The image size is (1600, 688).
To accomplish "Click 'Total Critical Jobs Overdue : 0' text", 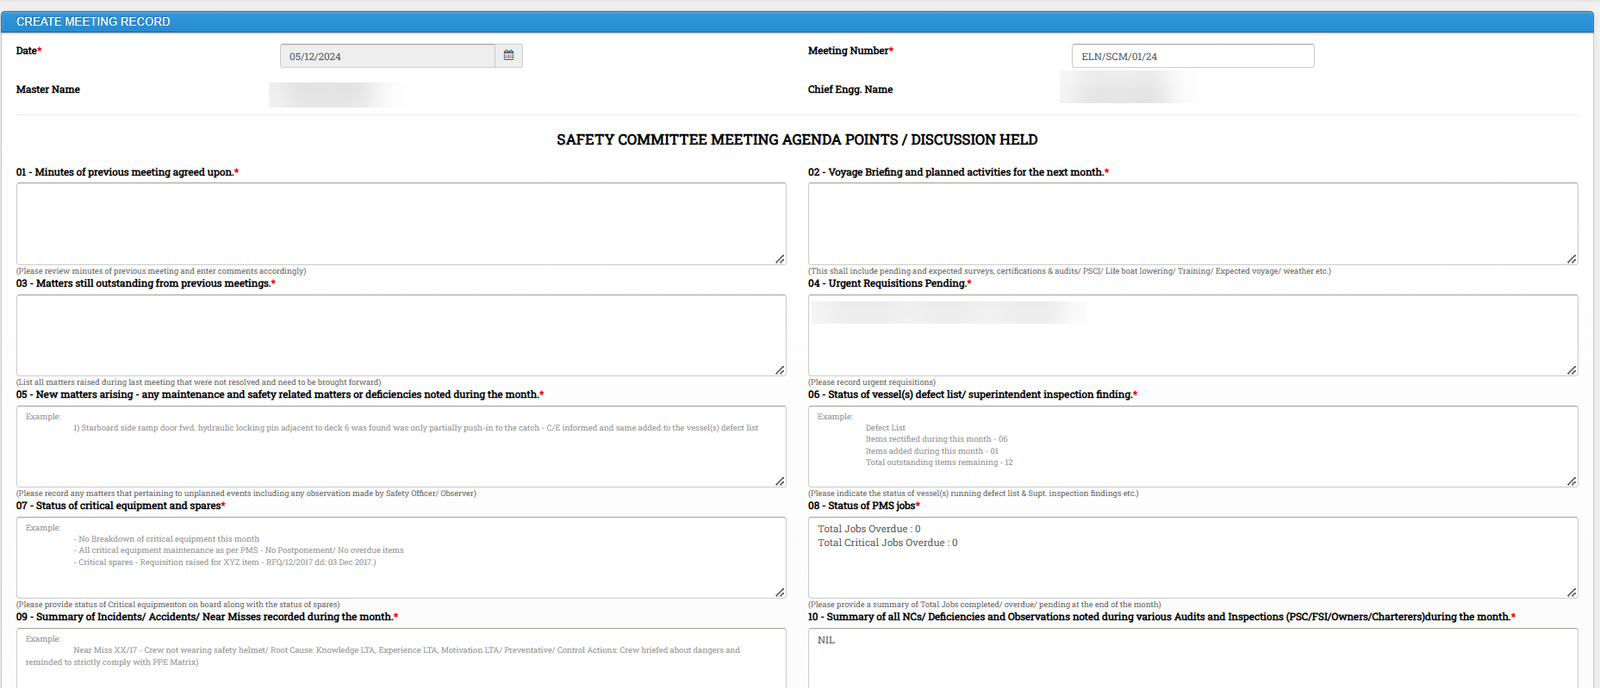I will point(887,543).
